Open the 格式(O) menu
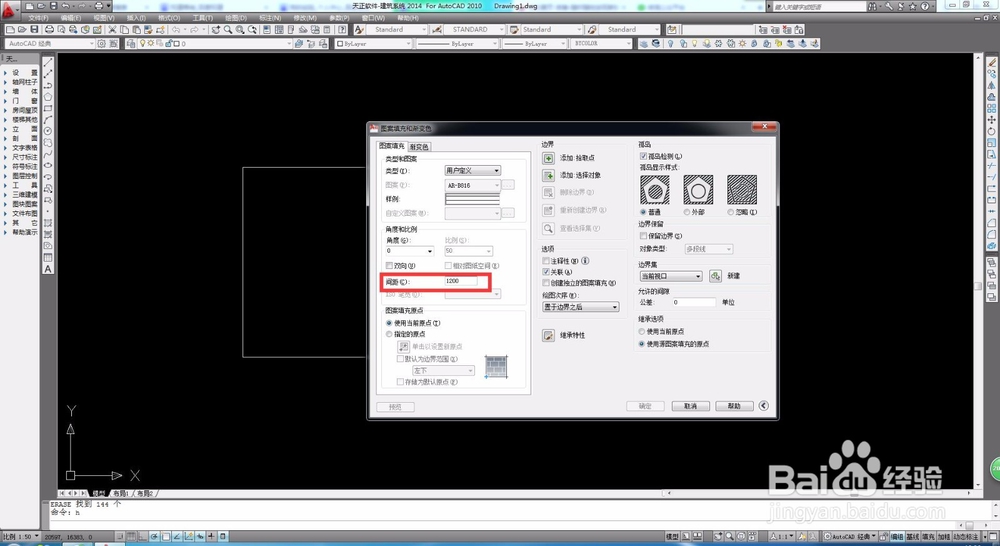This screenshot has width=1000, height=546. [x=169, y=18]
